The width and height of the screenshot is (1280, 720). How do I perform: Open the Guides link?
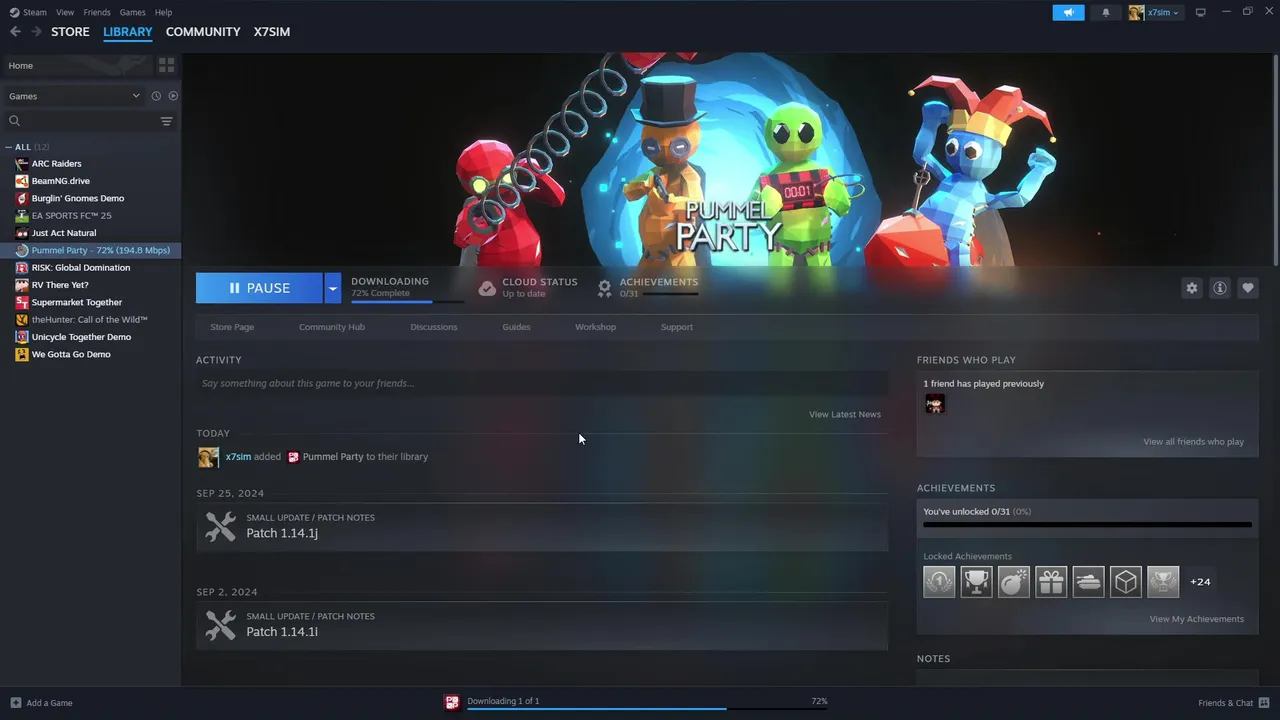coord(516,327)
